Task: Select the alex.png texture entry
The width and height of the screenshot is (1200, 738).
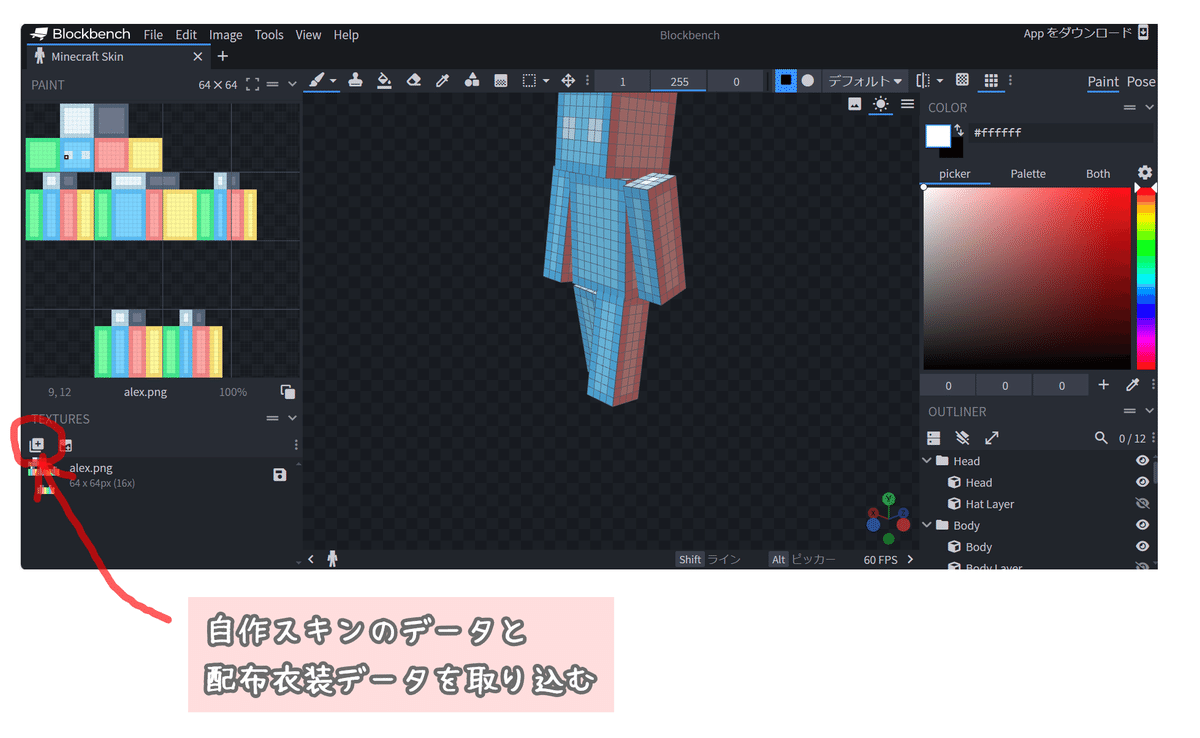Action: tap(160, 476)
